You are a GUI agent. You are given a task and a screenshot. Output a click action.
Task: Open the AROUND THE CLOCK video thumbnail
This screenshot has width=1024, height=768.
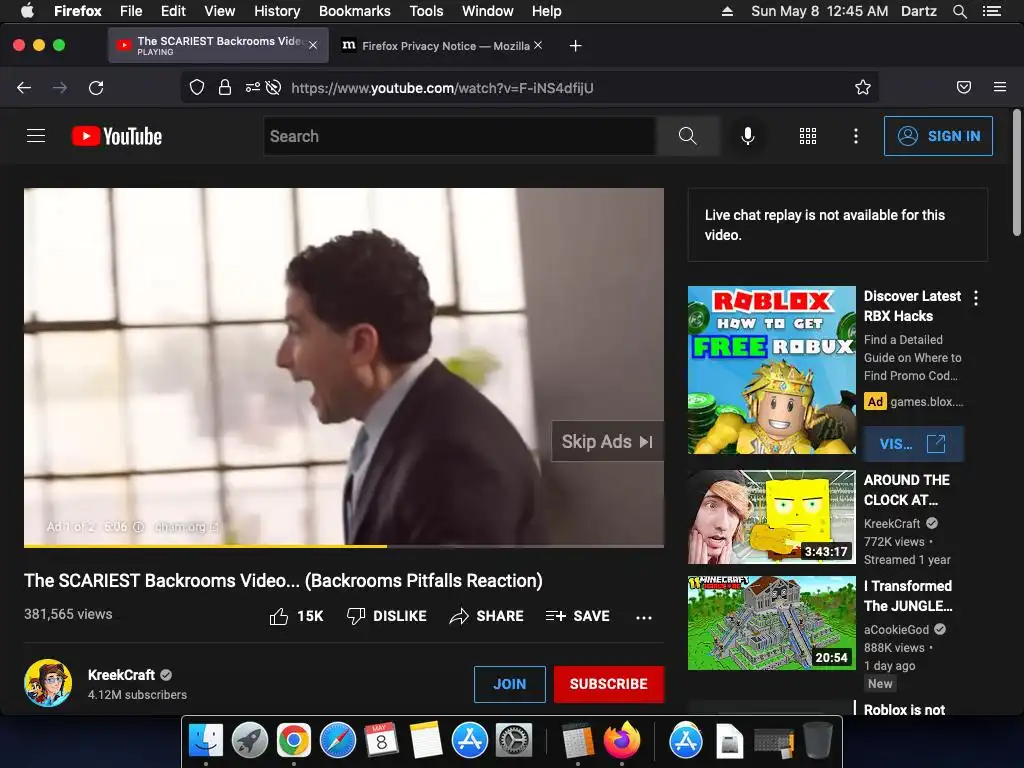pyautogui.click(x=771, y=517)
